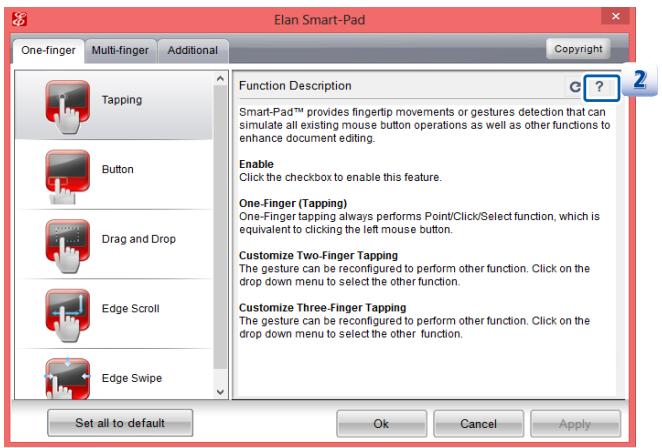Click the 'Edge Scroll' label
Viewport: 662px width, 448px height.
tap(130, 309)
